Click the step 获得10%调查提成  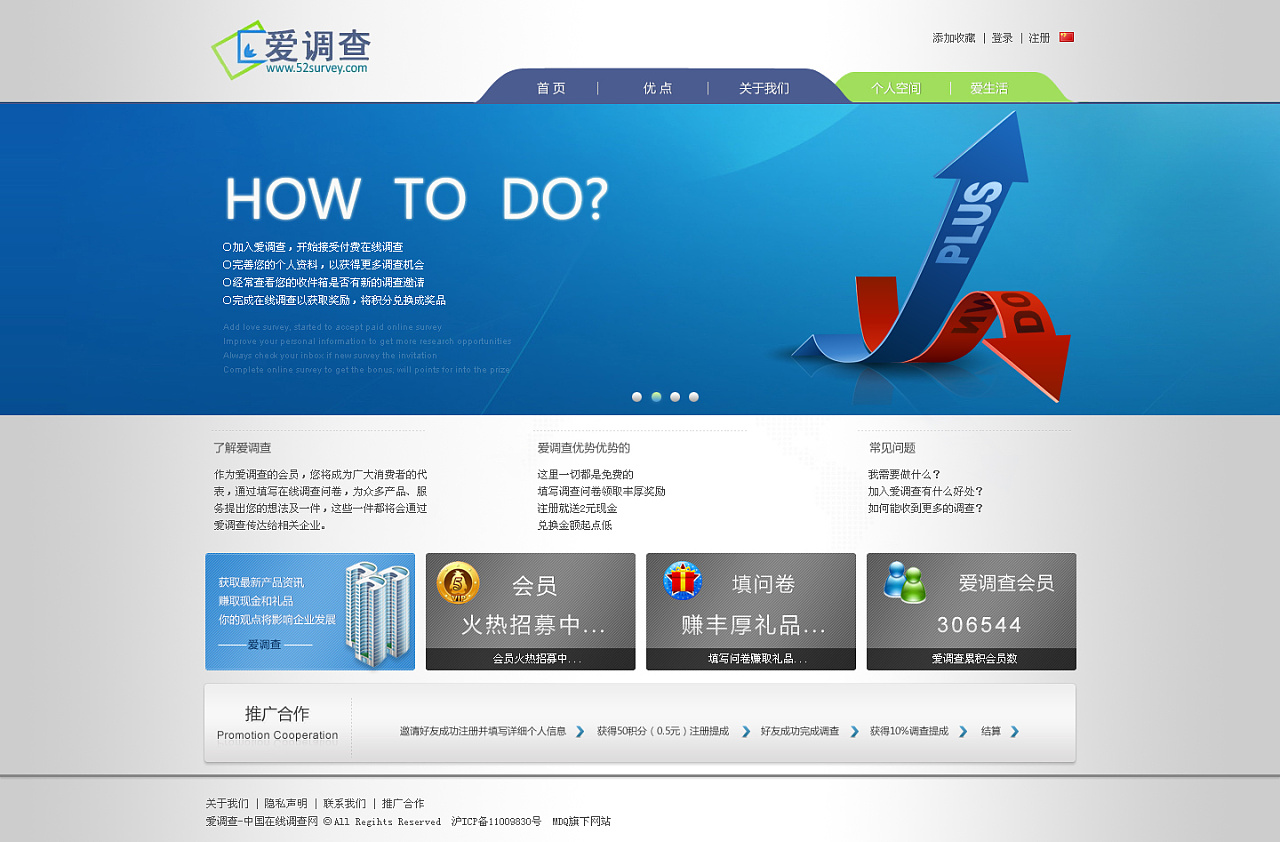909,731
